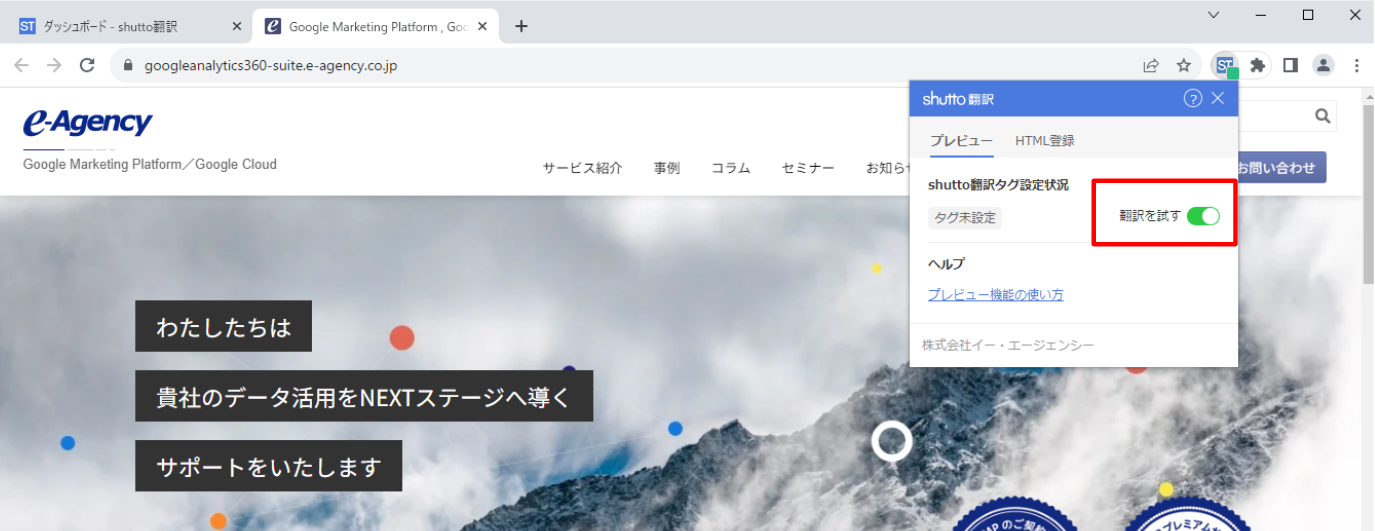Toggle the Chrome side panel icon
Image resolution: width=1375 pixels, height=531 pixels.
(1291, 65)
